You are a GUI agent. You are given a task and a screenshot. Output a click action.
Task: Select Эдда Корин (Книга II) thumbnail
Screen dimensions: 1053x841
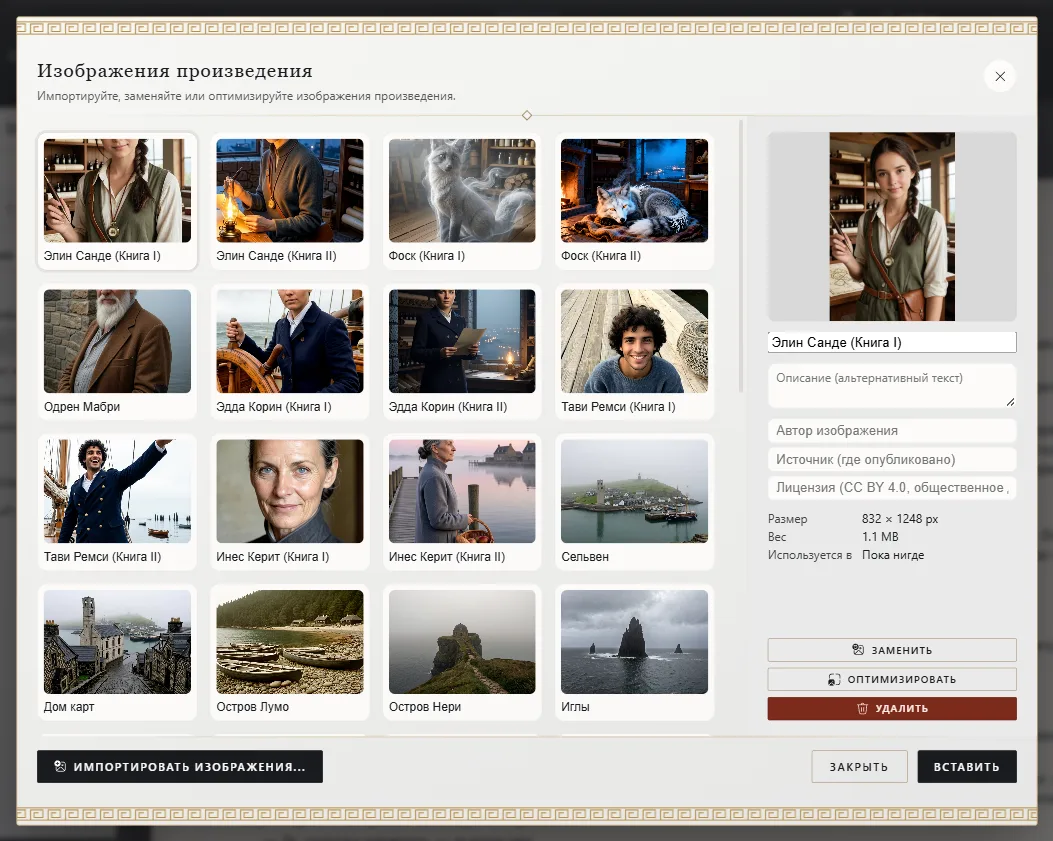tap(462, 351)
